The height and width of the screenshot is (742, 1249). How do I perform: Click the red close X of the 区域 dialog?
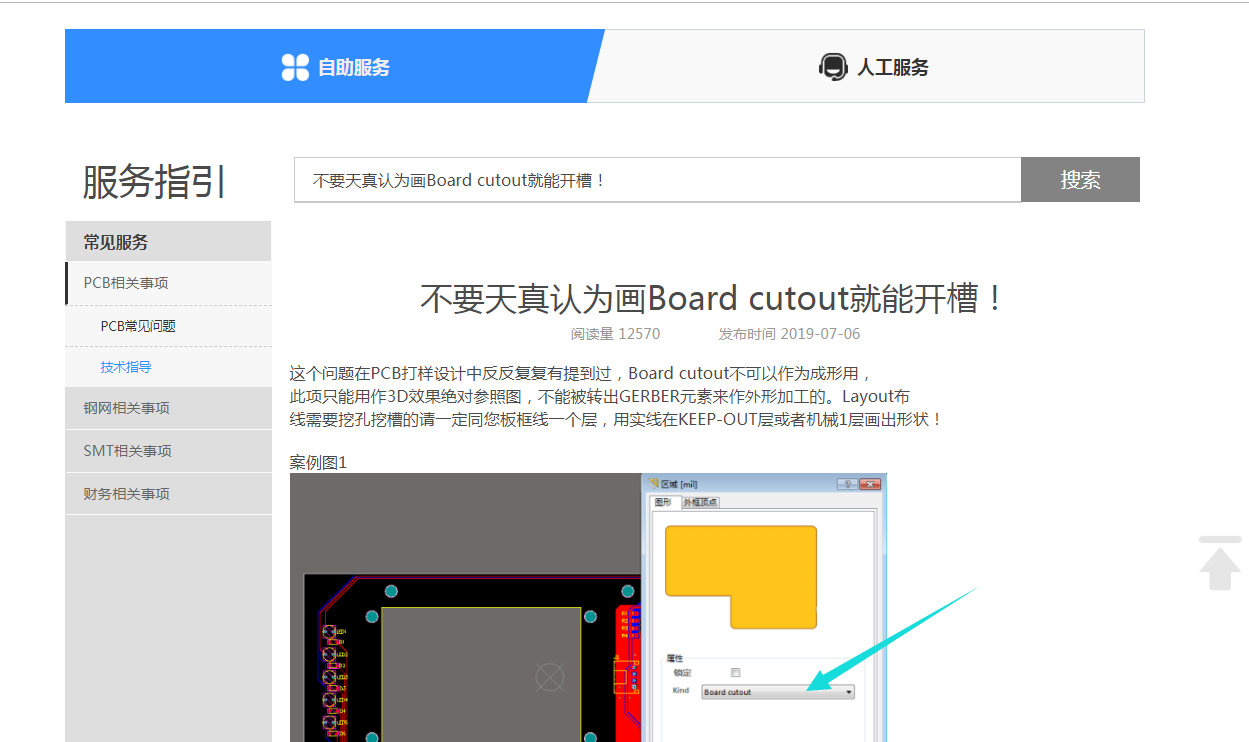pyautogui.click(x=869, y=484)
